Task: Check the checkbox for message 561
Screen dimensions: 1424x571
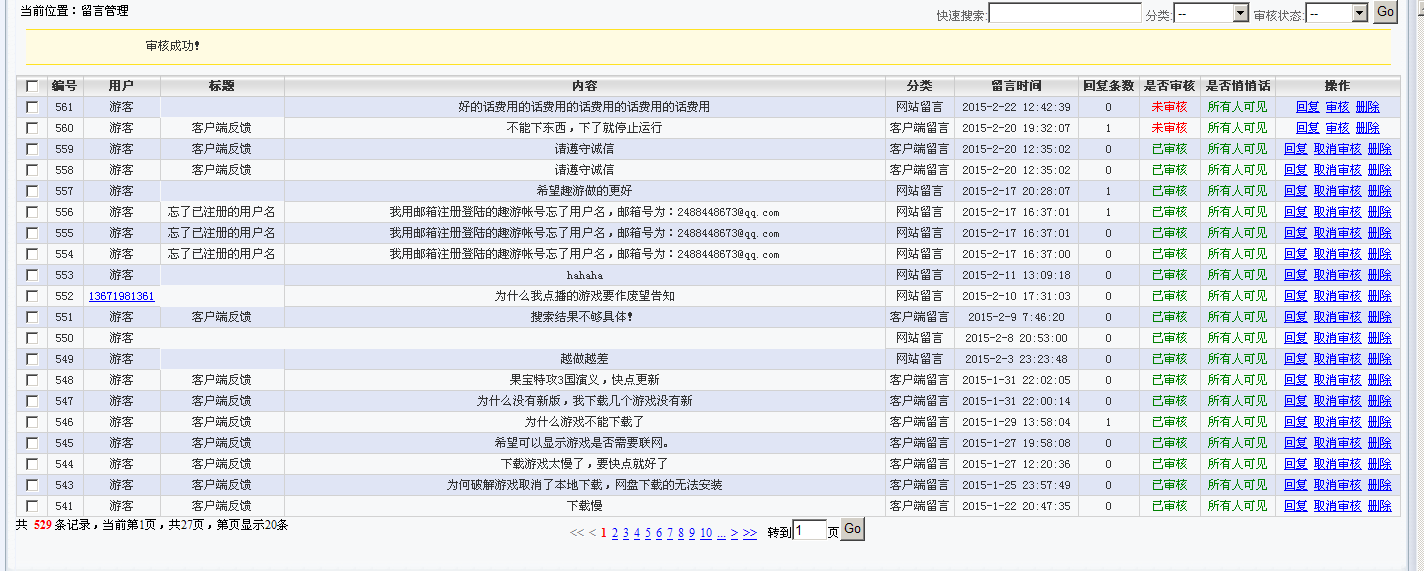Action: [33, 107]
